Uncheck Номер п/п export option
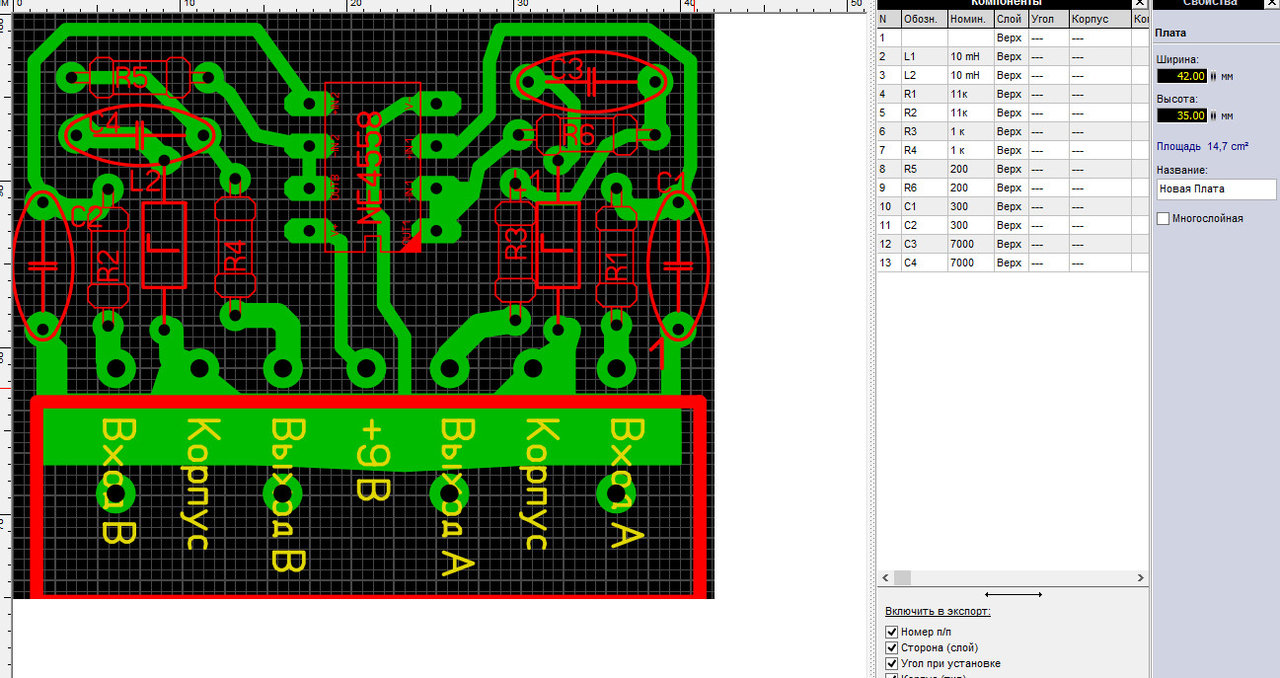 (x=892, y=632)
